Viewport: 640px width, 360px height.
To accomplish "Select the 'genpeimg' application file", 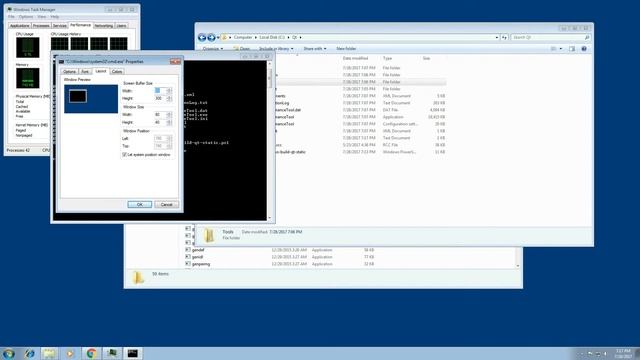I will [x=201, y=264].
